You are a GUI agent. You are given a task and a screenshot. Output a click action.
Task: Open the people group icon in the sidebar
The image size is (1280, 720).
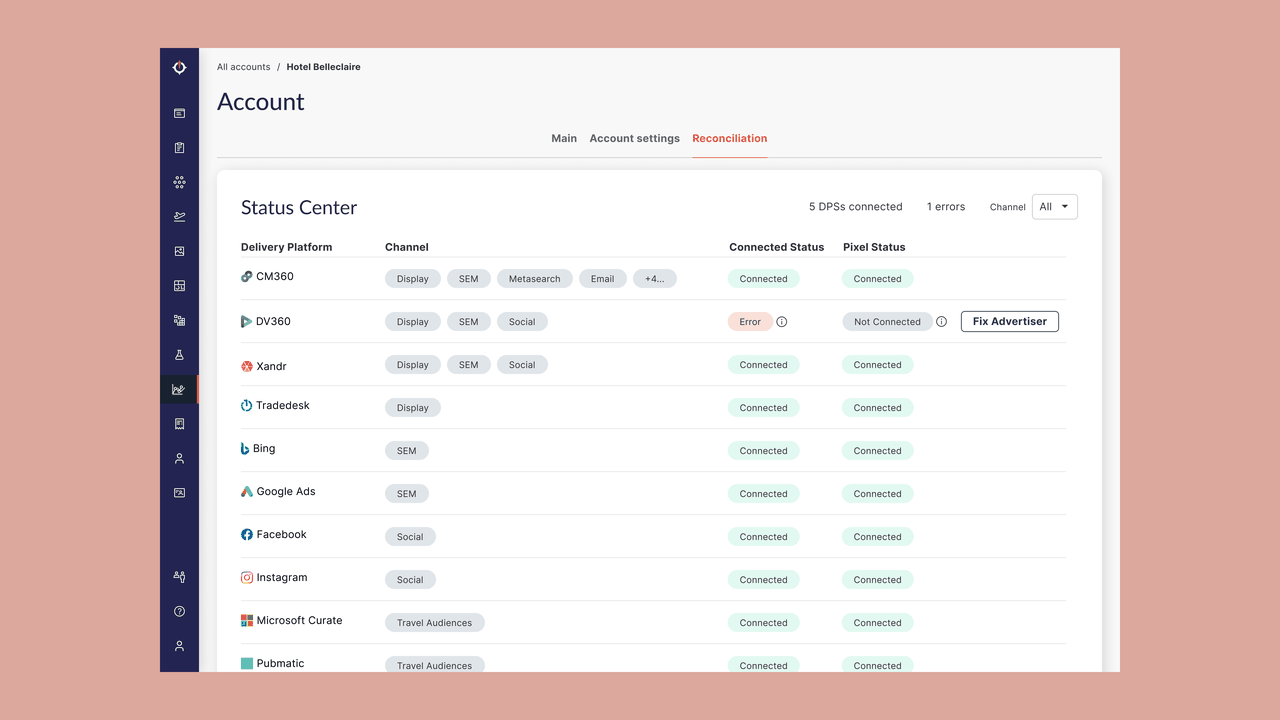(x=179, y=576)
